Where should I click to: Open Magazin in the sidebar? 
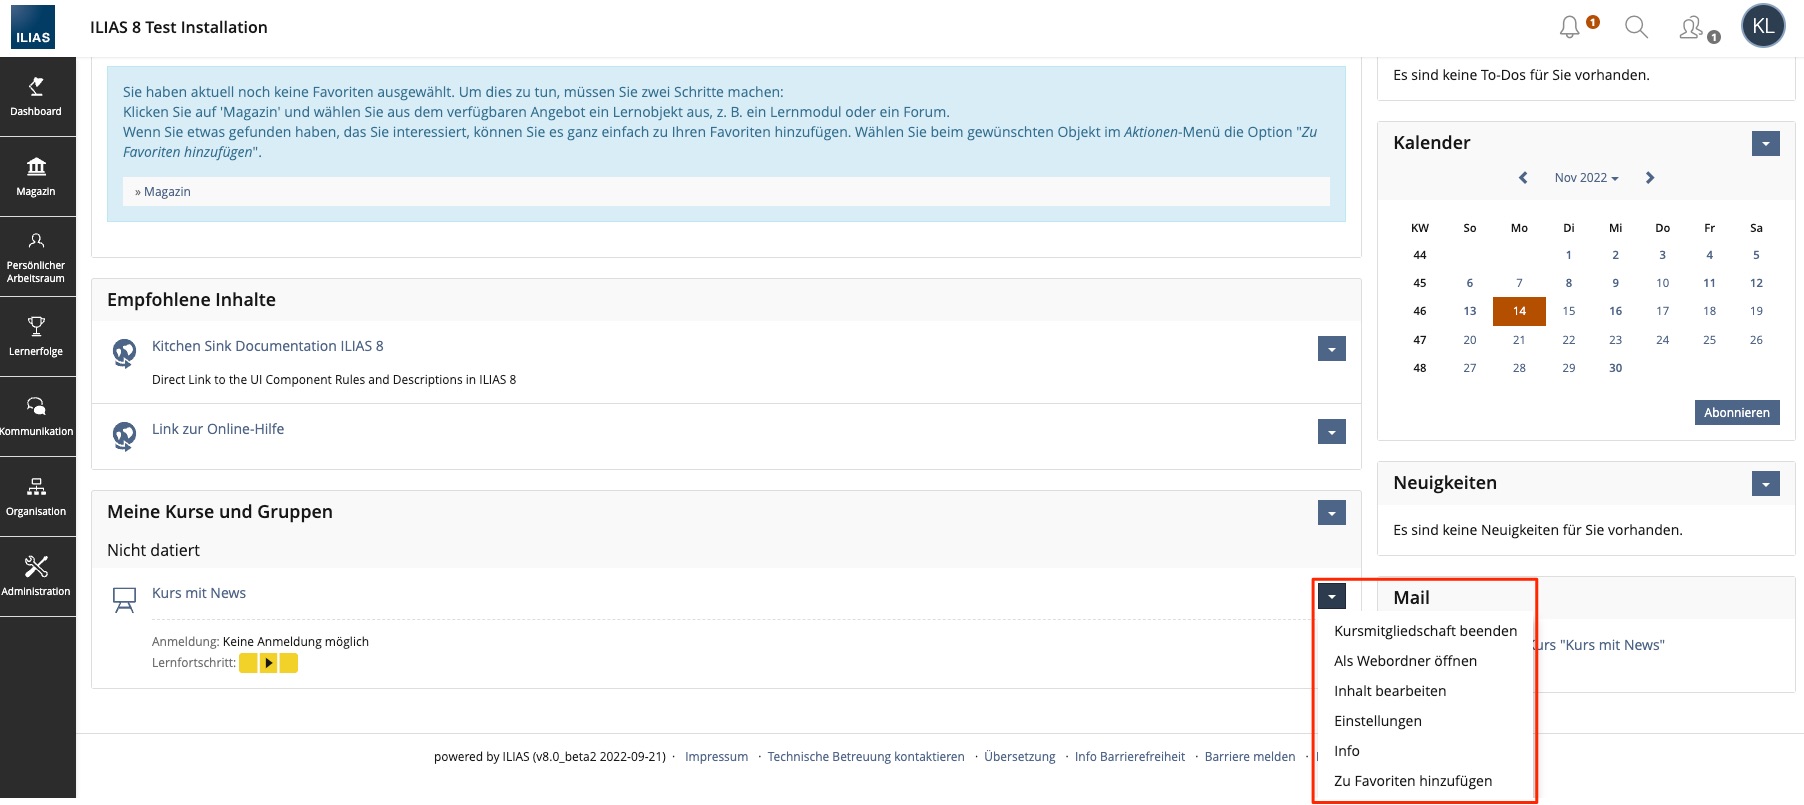pyautogui.click(x=36, y=176)
